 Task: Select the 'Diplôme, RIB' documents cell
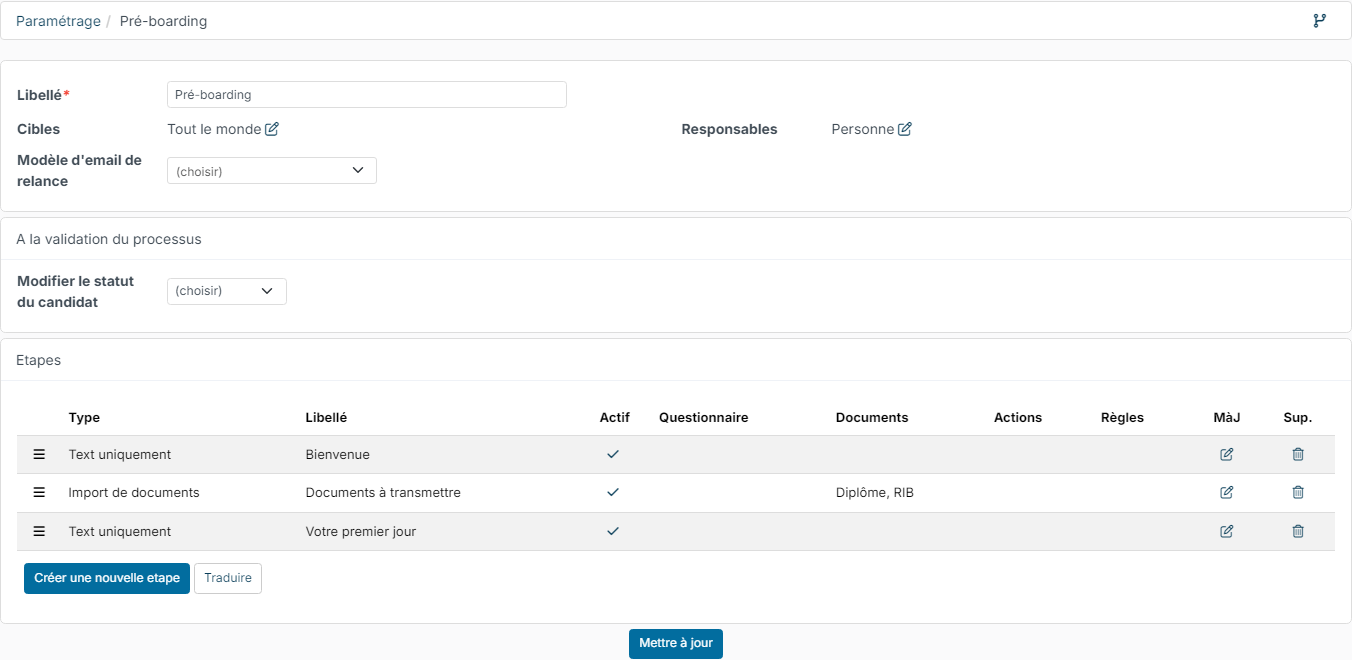click(875, 492)
